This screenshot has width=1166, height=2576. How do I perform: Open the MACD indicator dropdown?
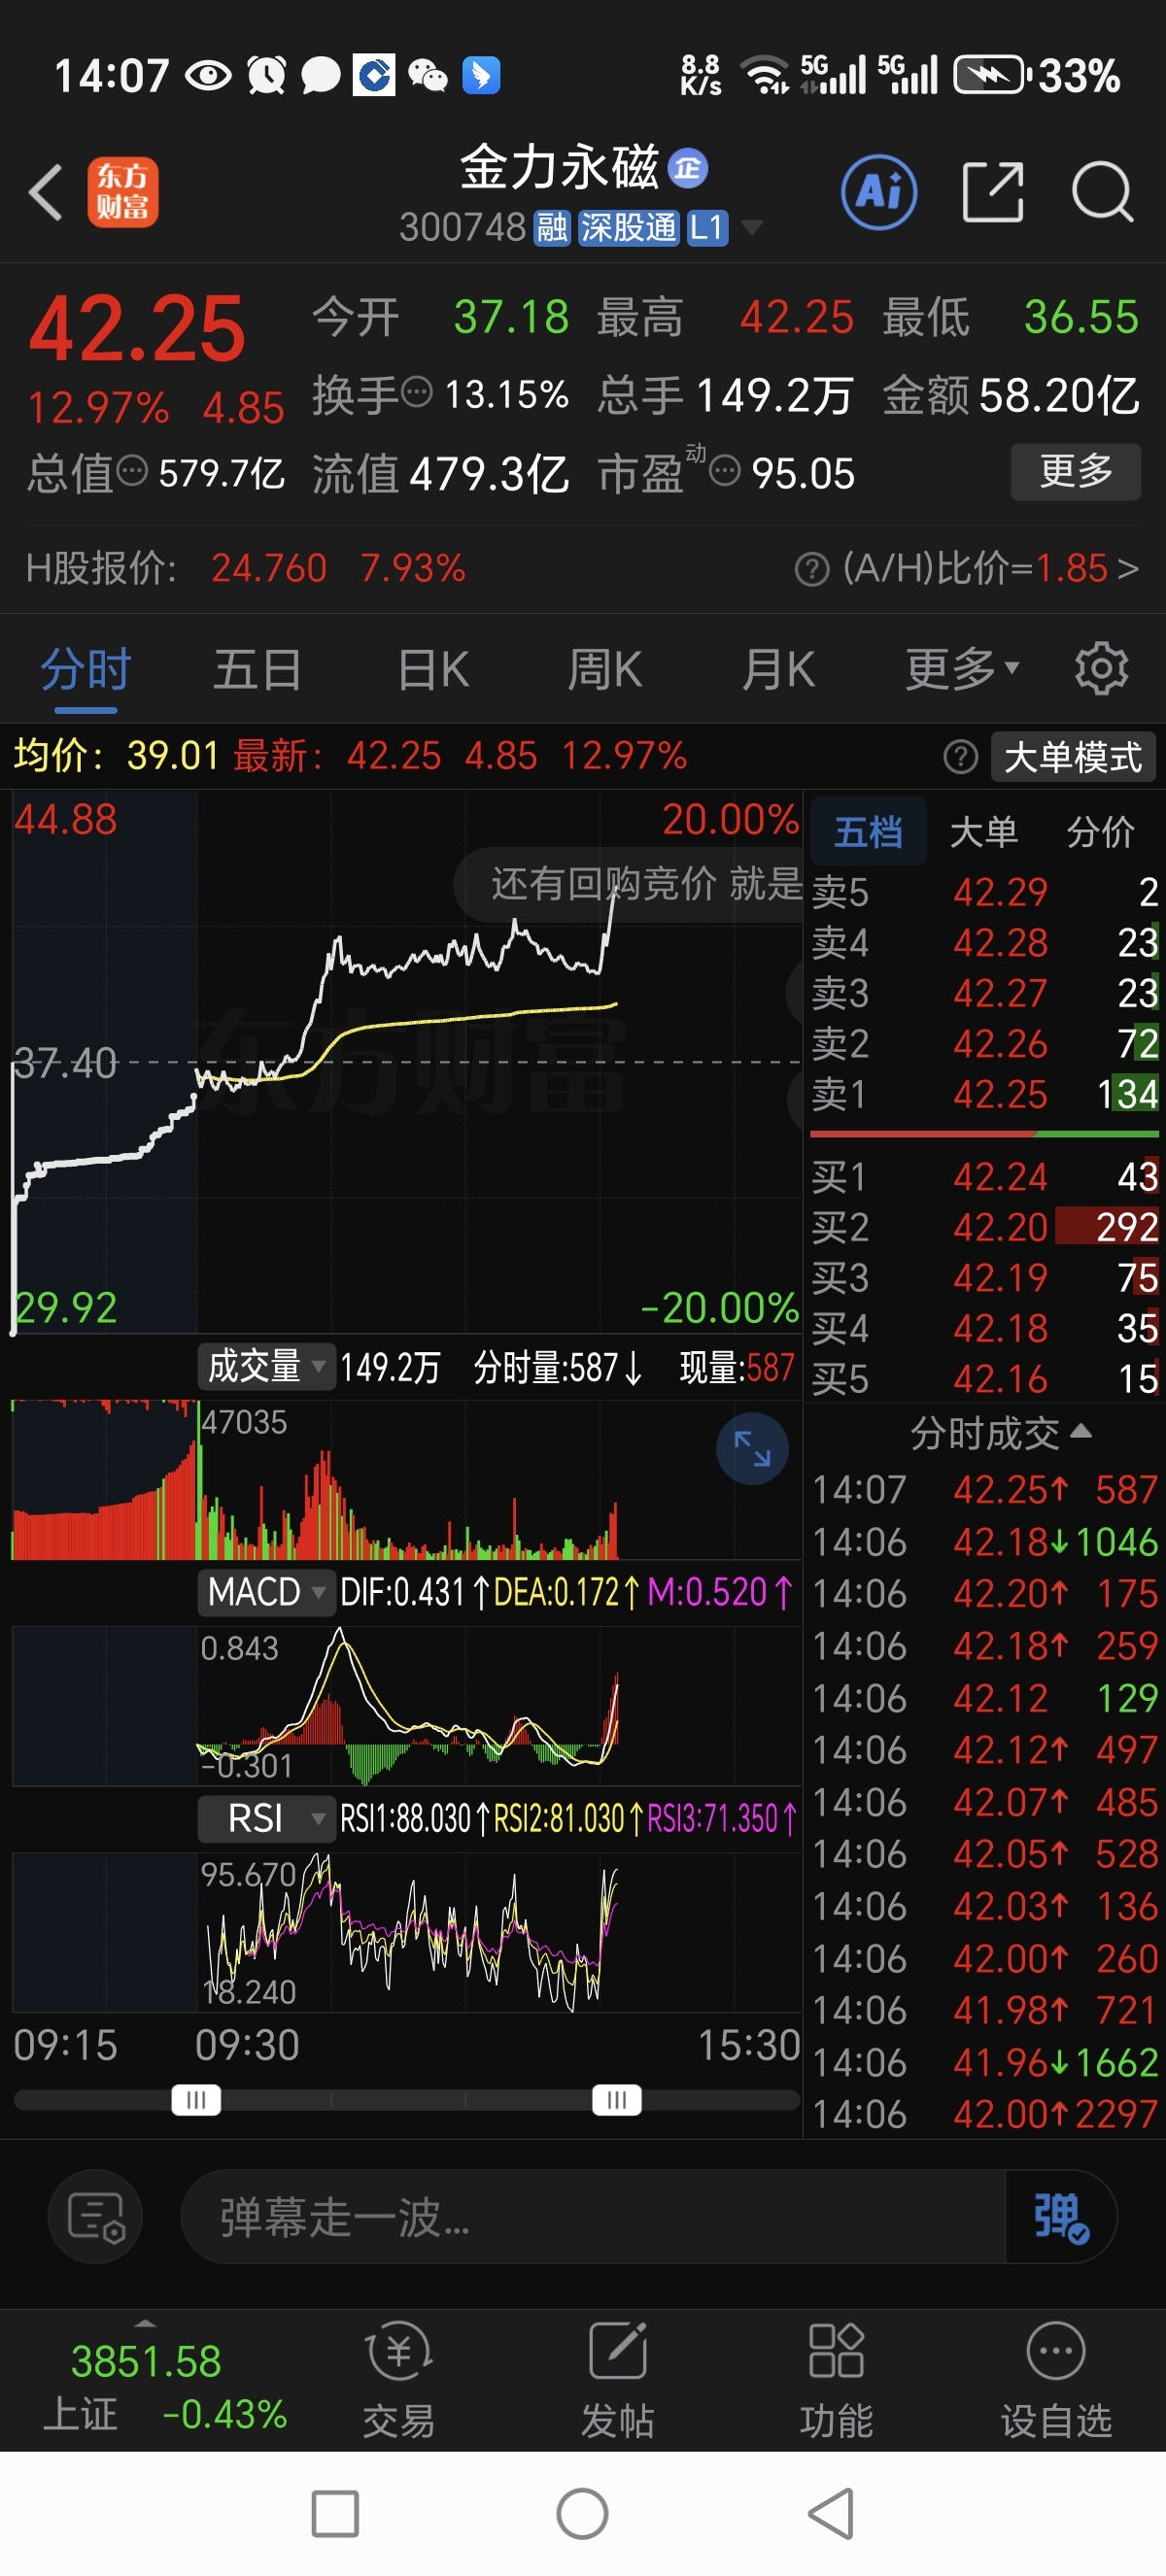pyautogui.click(x=266, y=1591)
